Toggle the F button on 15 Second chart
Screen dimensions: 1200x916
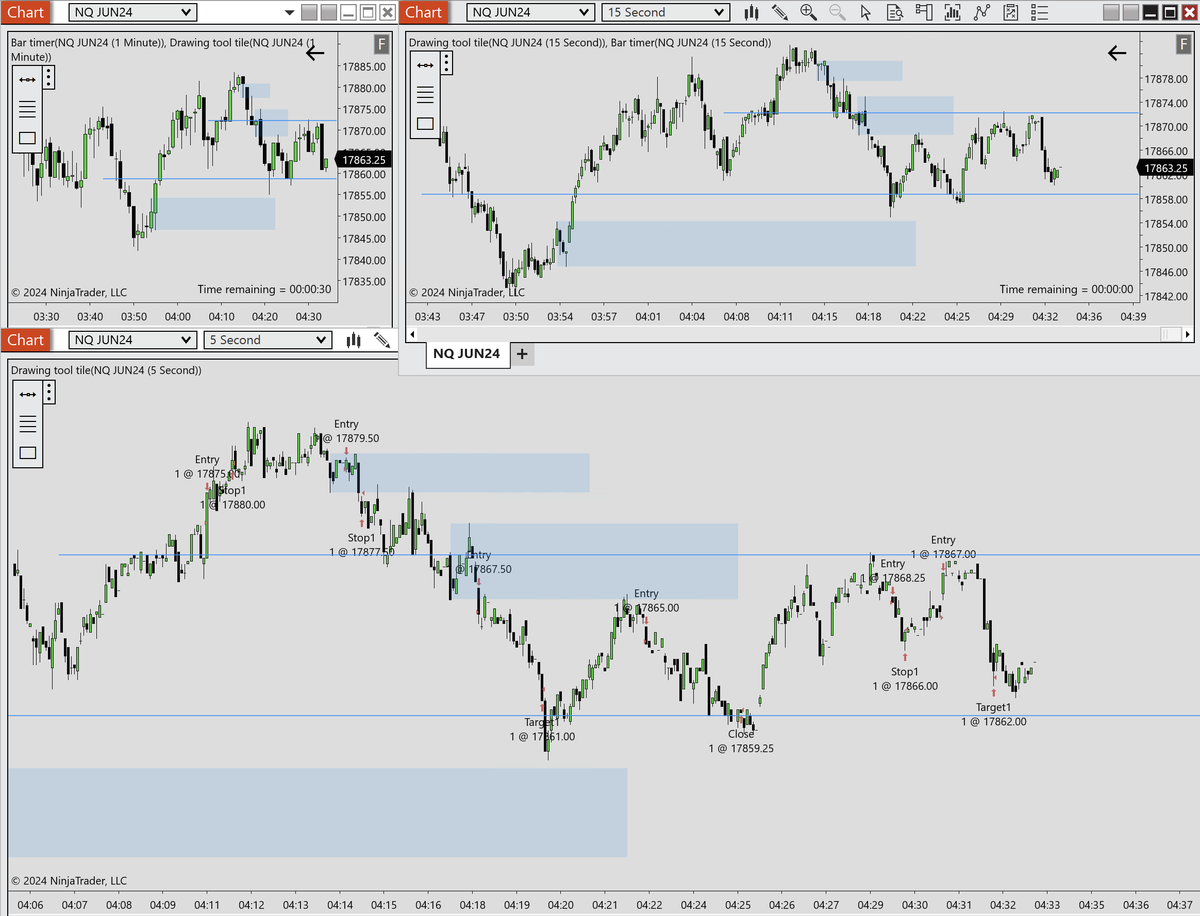(1183, 44)
